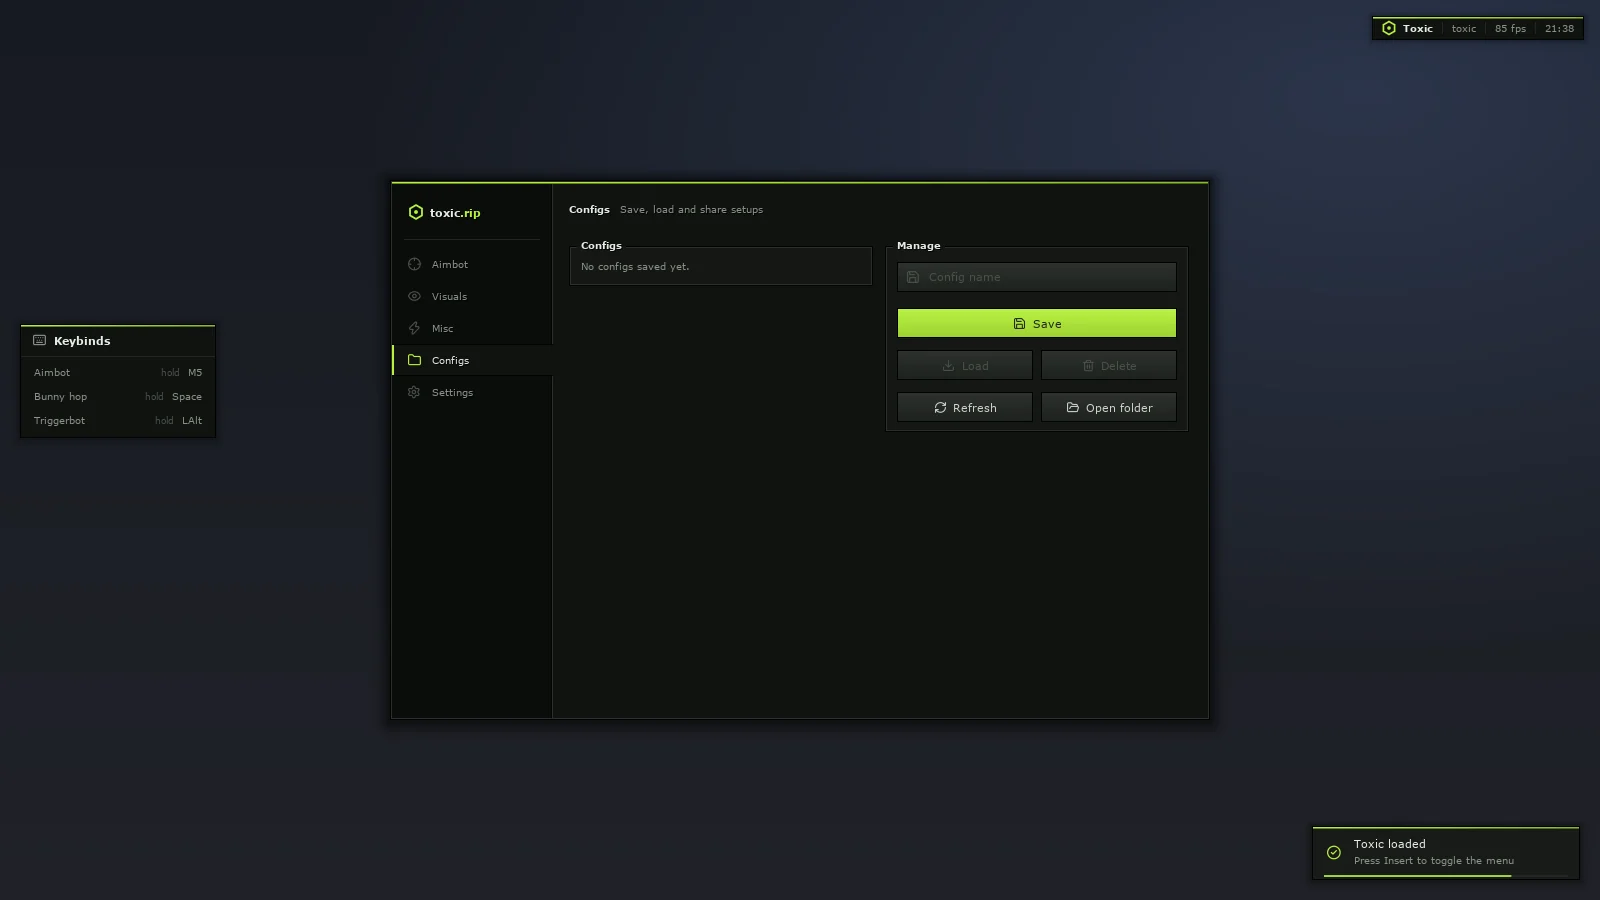This screenshot has height=900, width=1600.
Task: Click the Misc lightning bolt icon
Action: [x=414, y=328]
